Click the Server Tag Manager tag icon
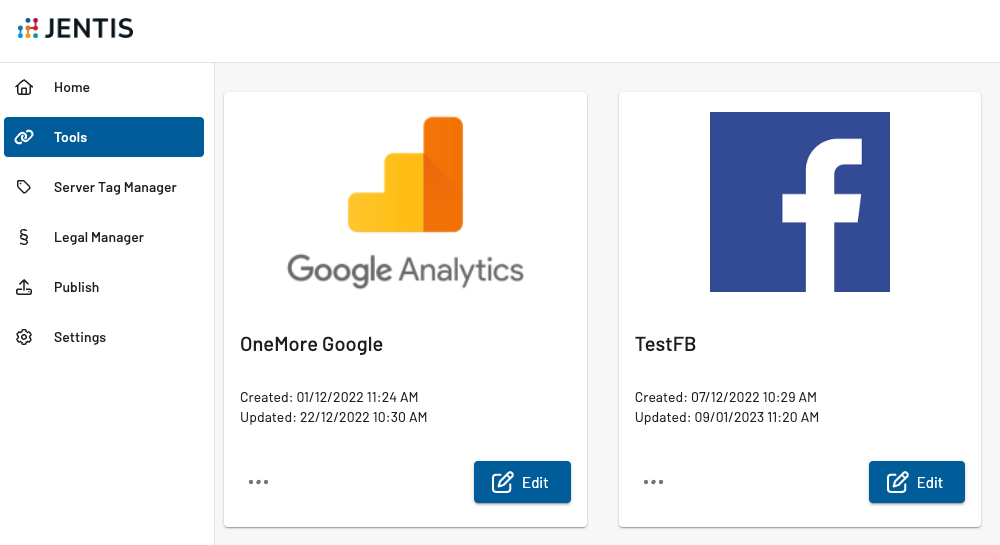Screen dimensions: 1000x545 point(24,187)
